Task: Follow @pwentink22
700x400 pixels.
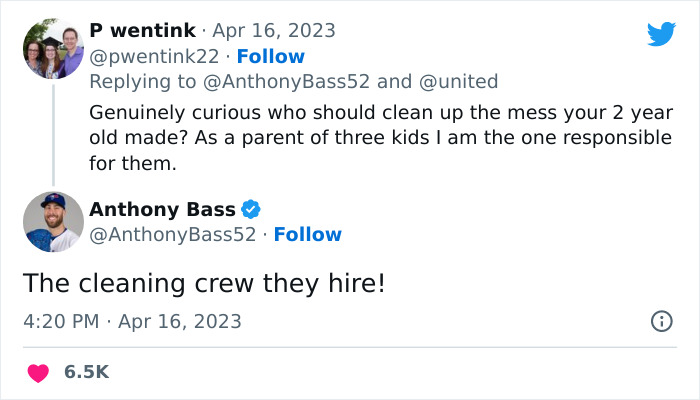Action: click(270, 56)
